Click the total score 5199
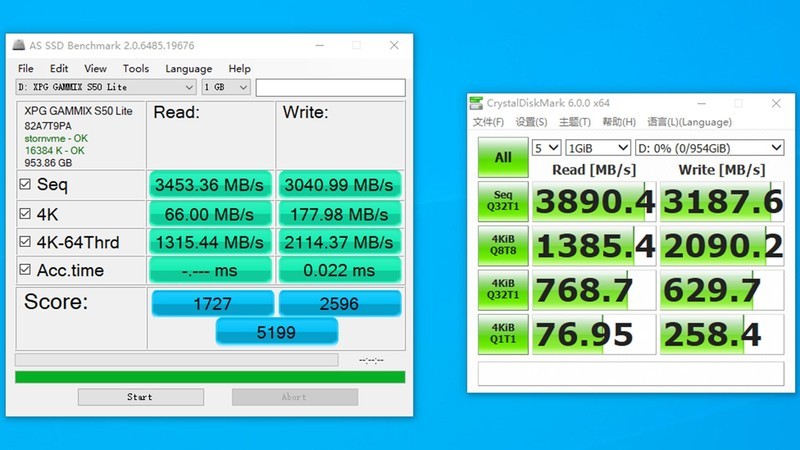The image size is (800, 450). tap(277, 332)
